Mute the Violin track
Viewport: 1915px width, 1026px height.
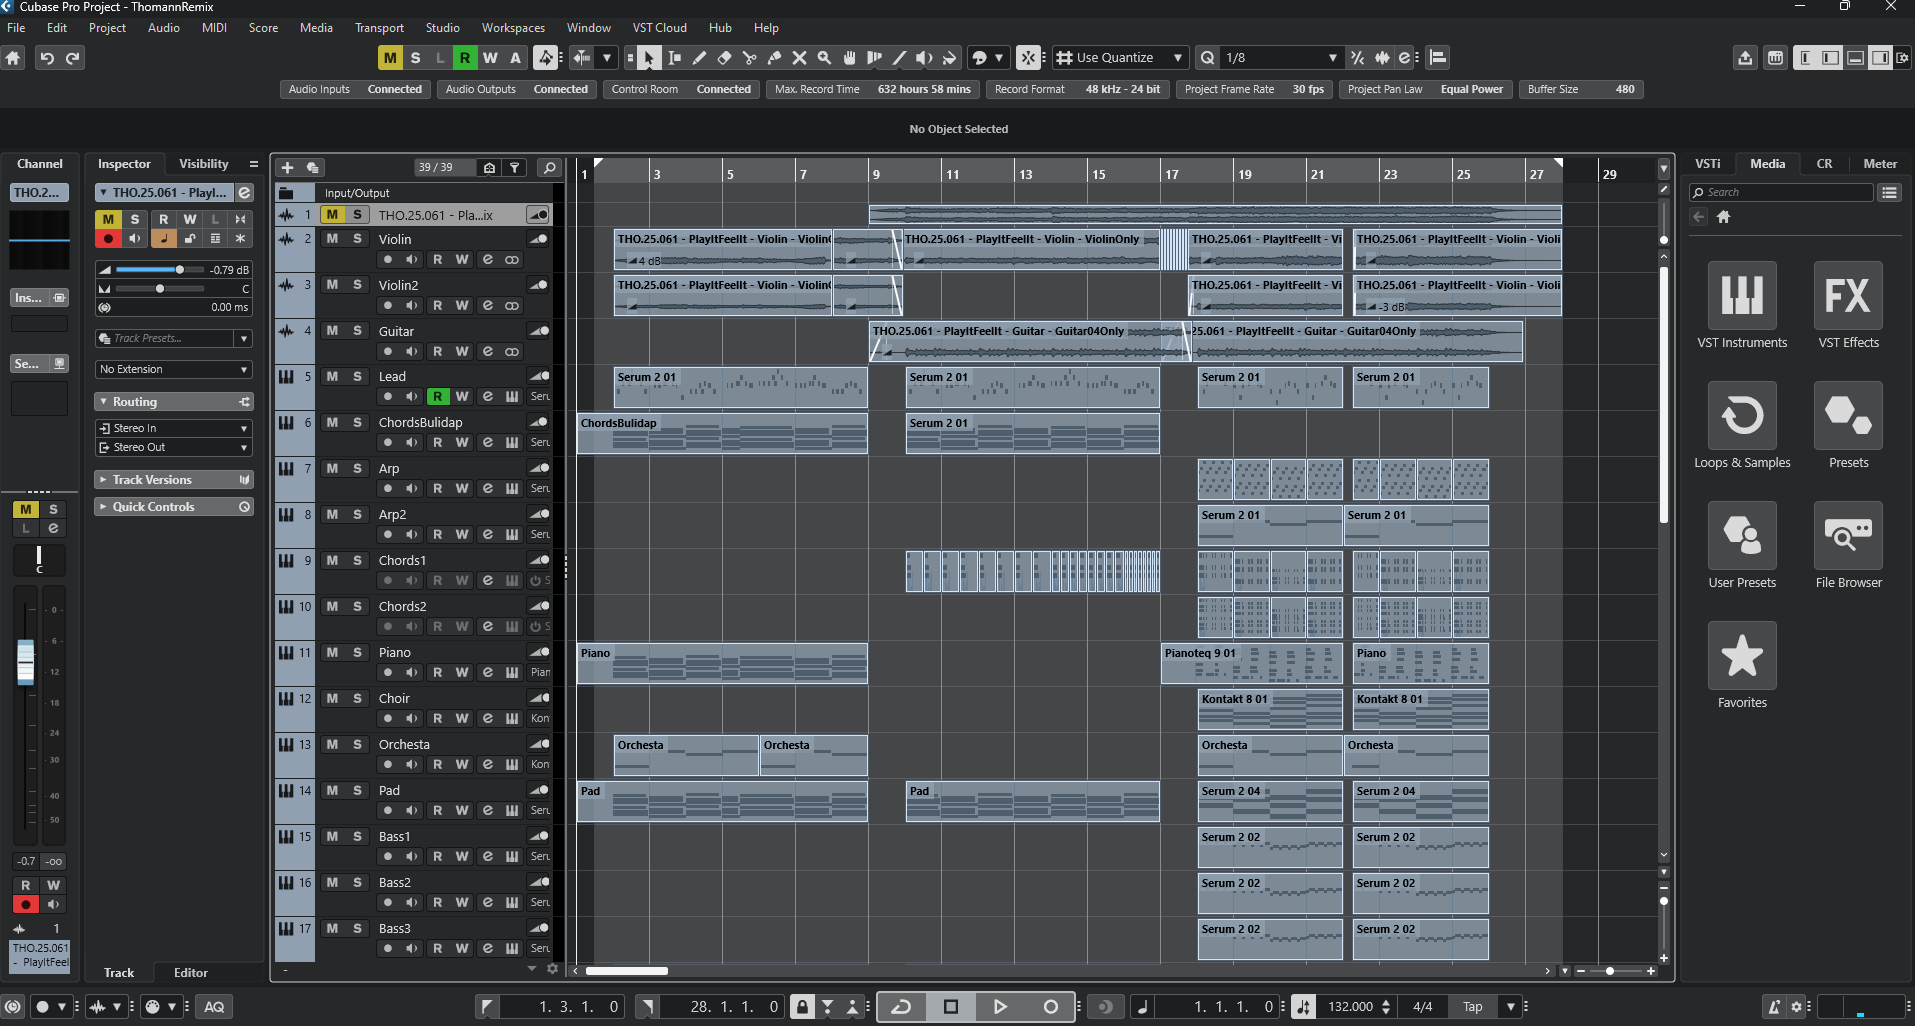(x=332, y=239)
